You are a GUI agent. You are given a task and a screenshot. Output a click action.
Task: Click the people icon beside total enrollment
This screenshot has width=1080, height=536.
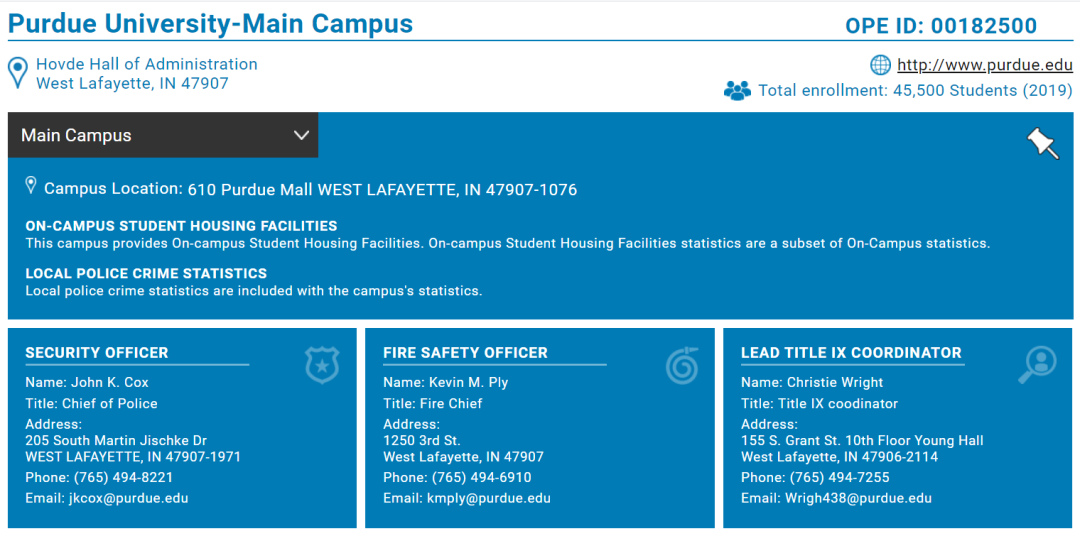737,91
